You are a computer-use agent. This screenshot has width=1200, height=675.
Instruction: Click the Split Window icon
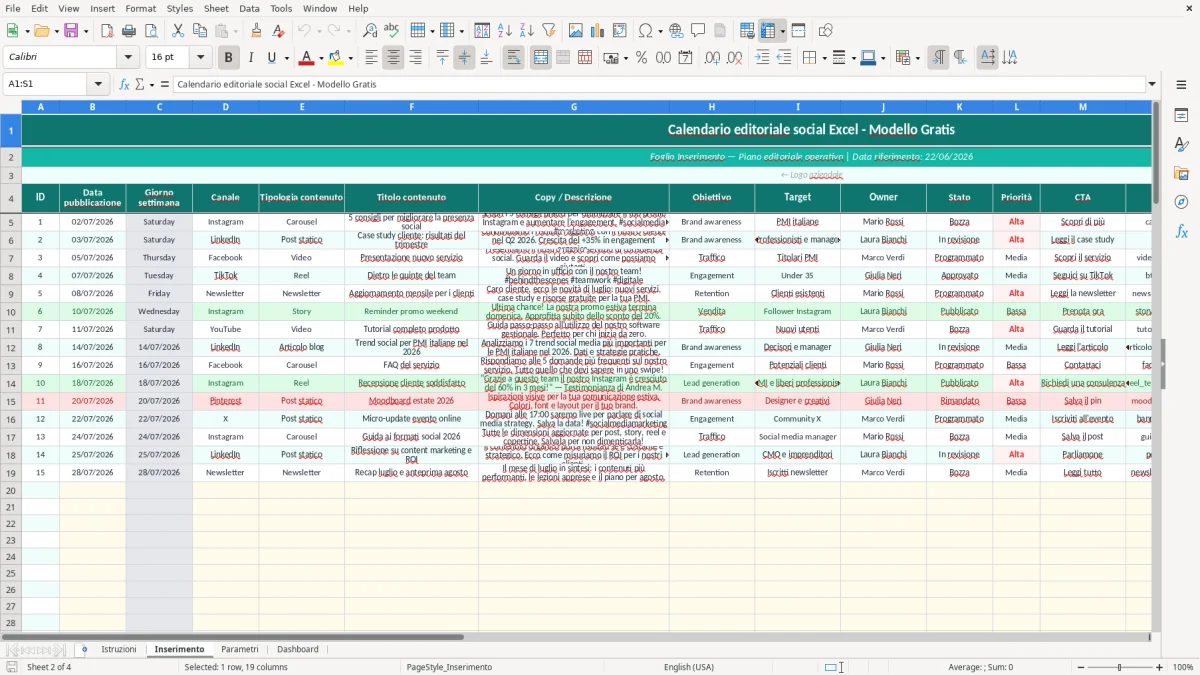(x=799, y=31)
